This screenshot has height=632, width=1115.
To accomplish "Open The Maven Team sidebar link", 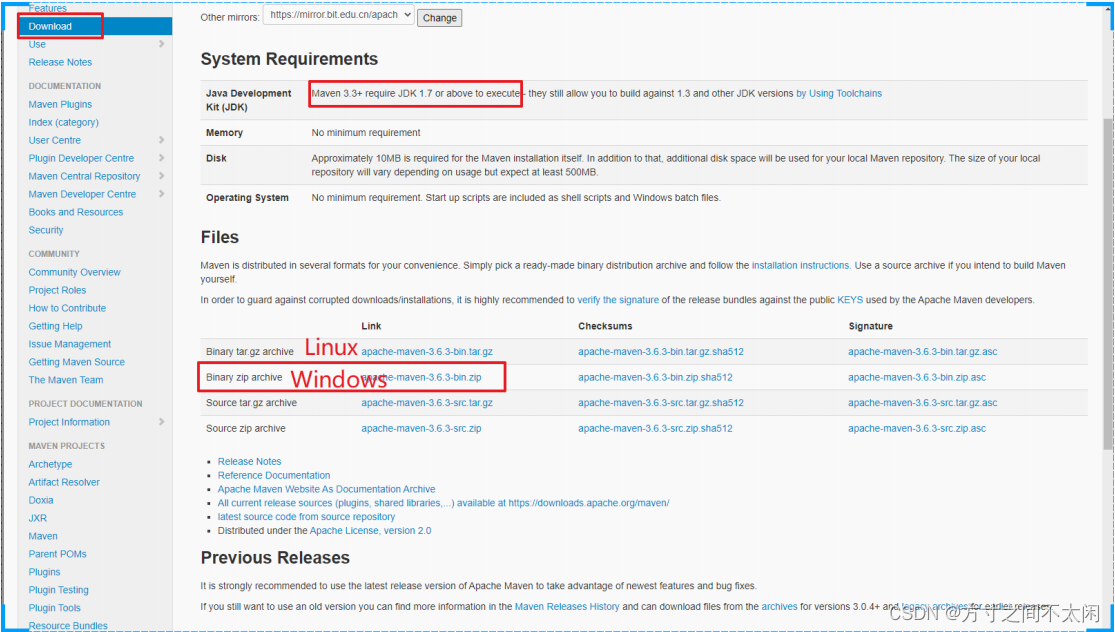I will click(66, 380).
